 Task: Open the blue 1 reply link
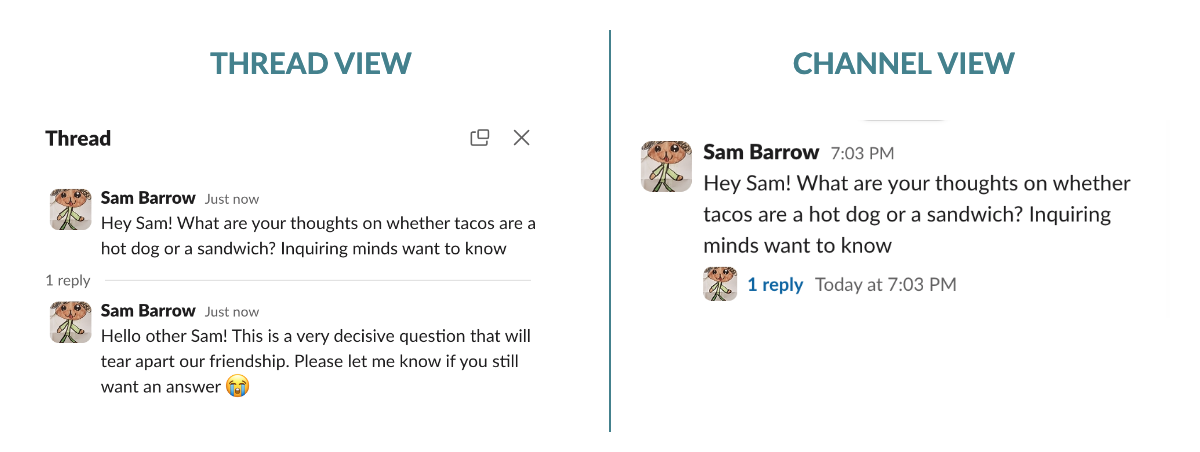pos(775,285)
